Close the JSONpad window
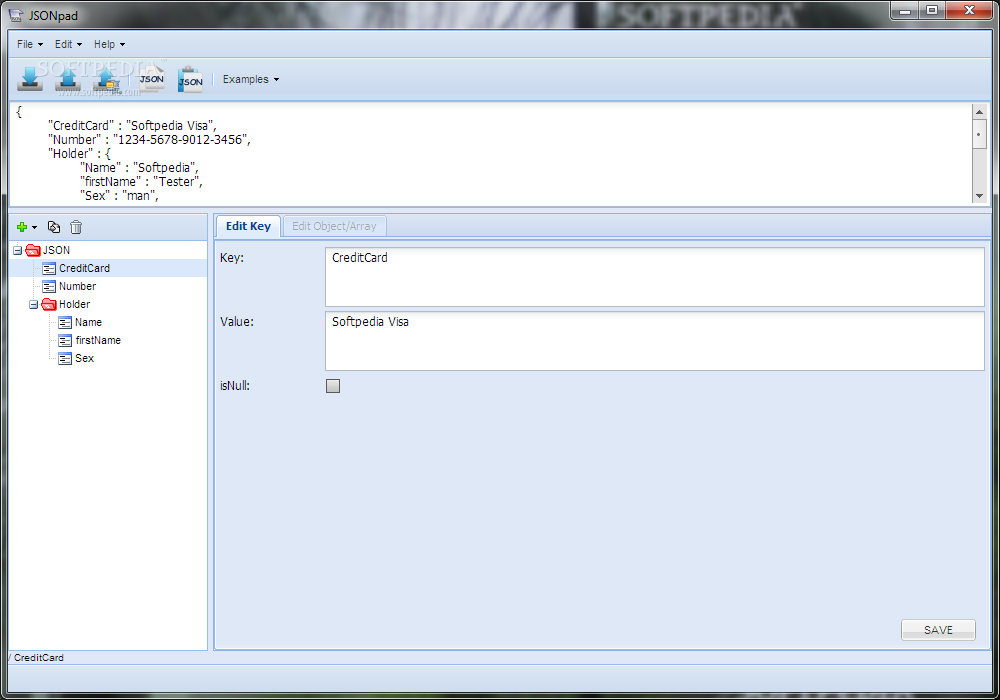Viewport: 1000px width, 700px height. pos(969,10)
